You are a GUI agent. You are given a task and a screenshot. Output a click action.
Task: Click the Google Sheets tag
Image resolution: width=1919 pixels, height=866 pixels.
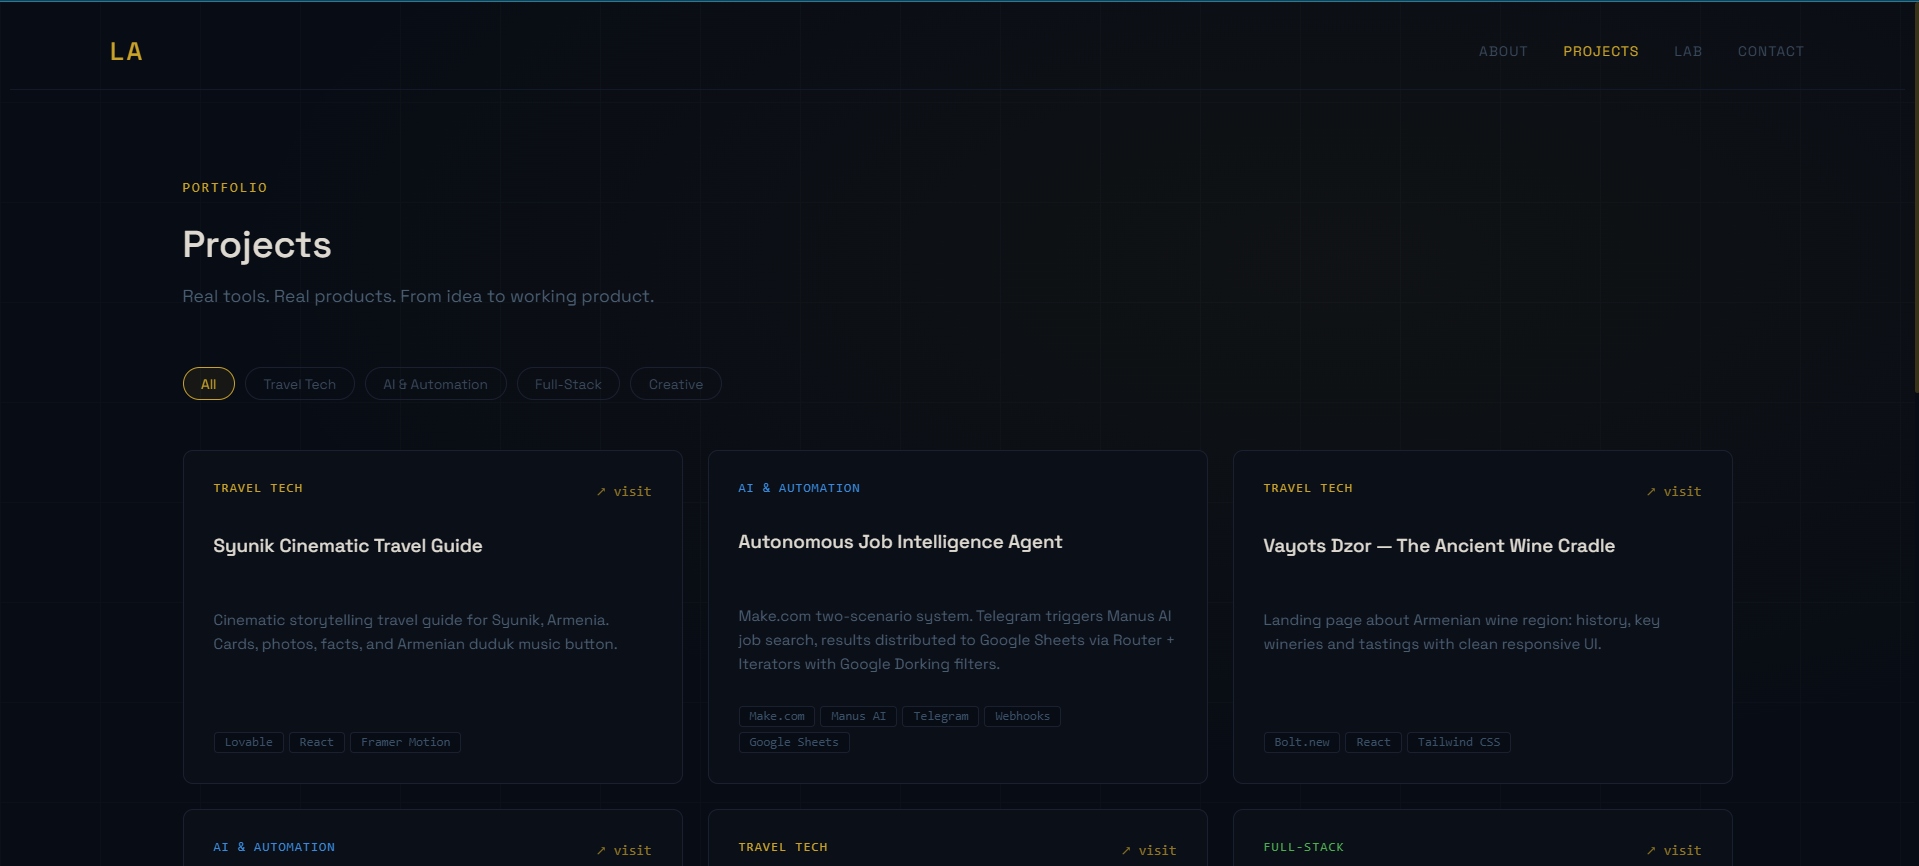pos(794,742)
